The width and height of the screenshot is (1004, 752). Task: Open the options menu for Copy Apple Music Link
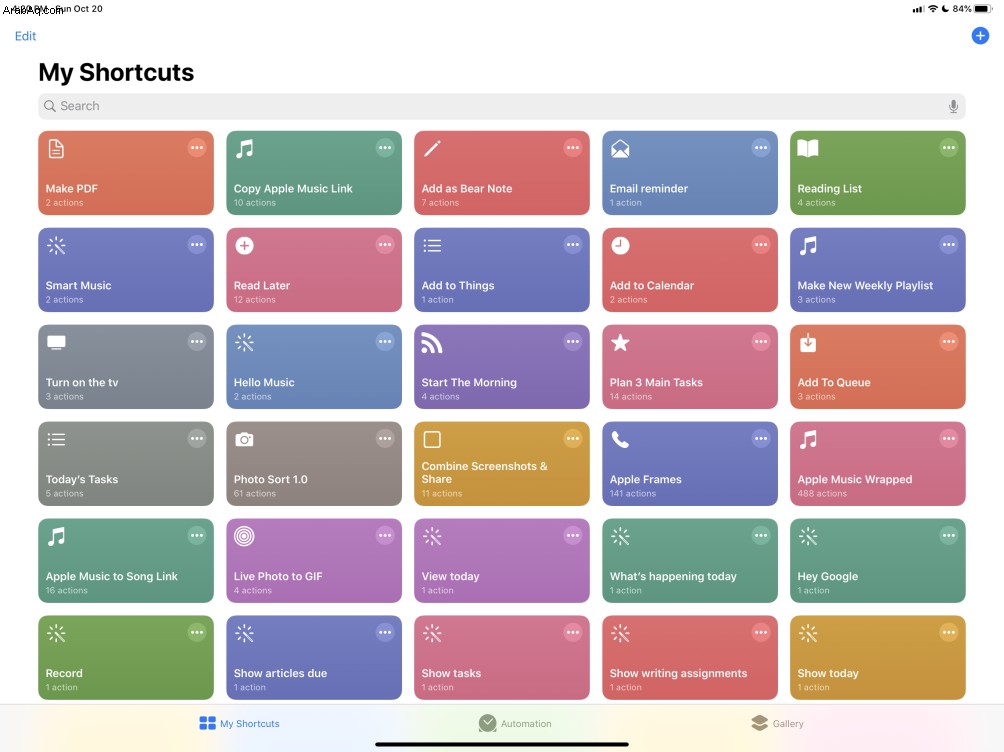[385, 148]
